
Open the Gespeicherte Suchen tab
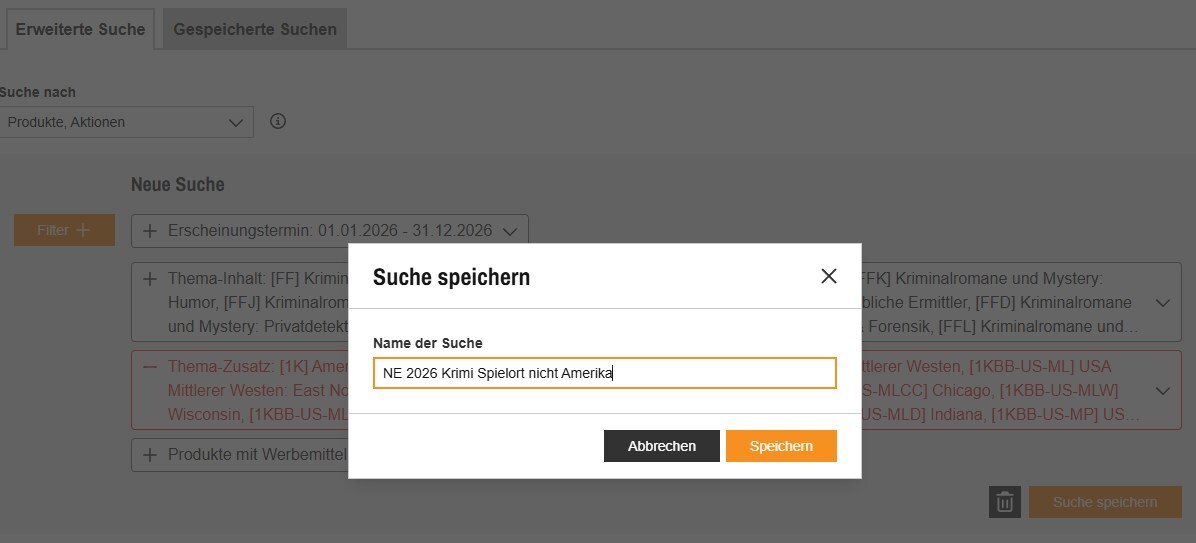(x=255, y=29)
